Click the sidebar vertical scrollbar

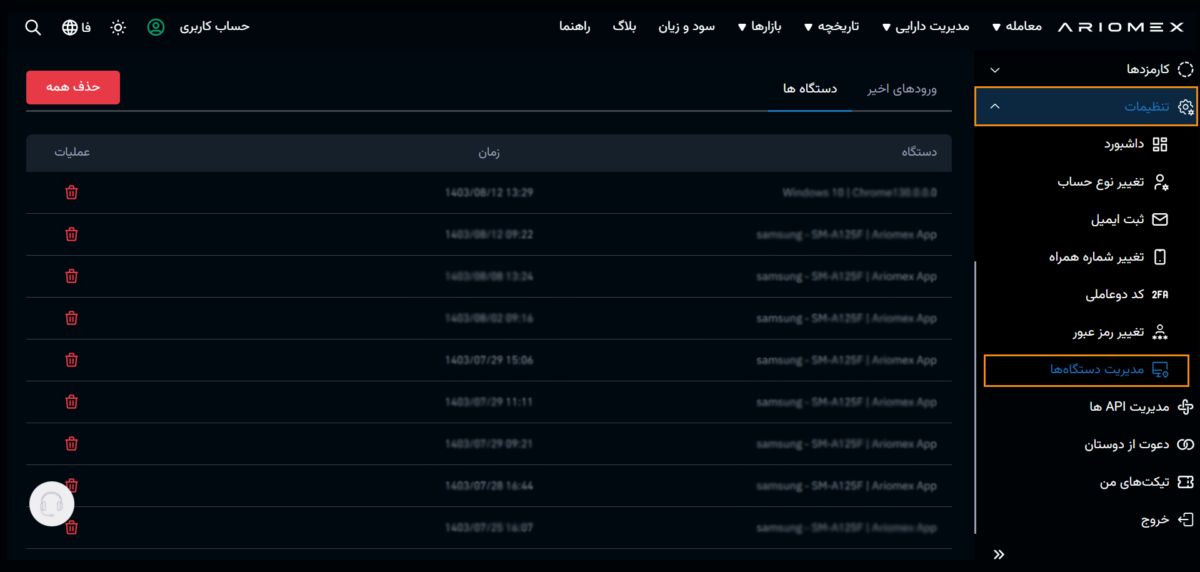click(x=973, y=400)
